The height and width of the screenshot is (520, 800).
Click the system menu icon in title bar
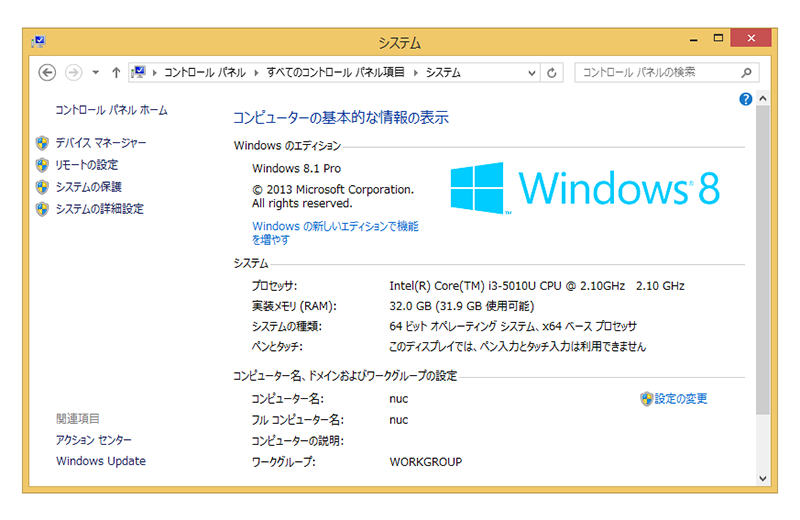pyautogui.click(x=39, y=41)
